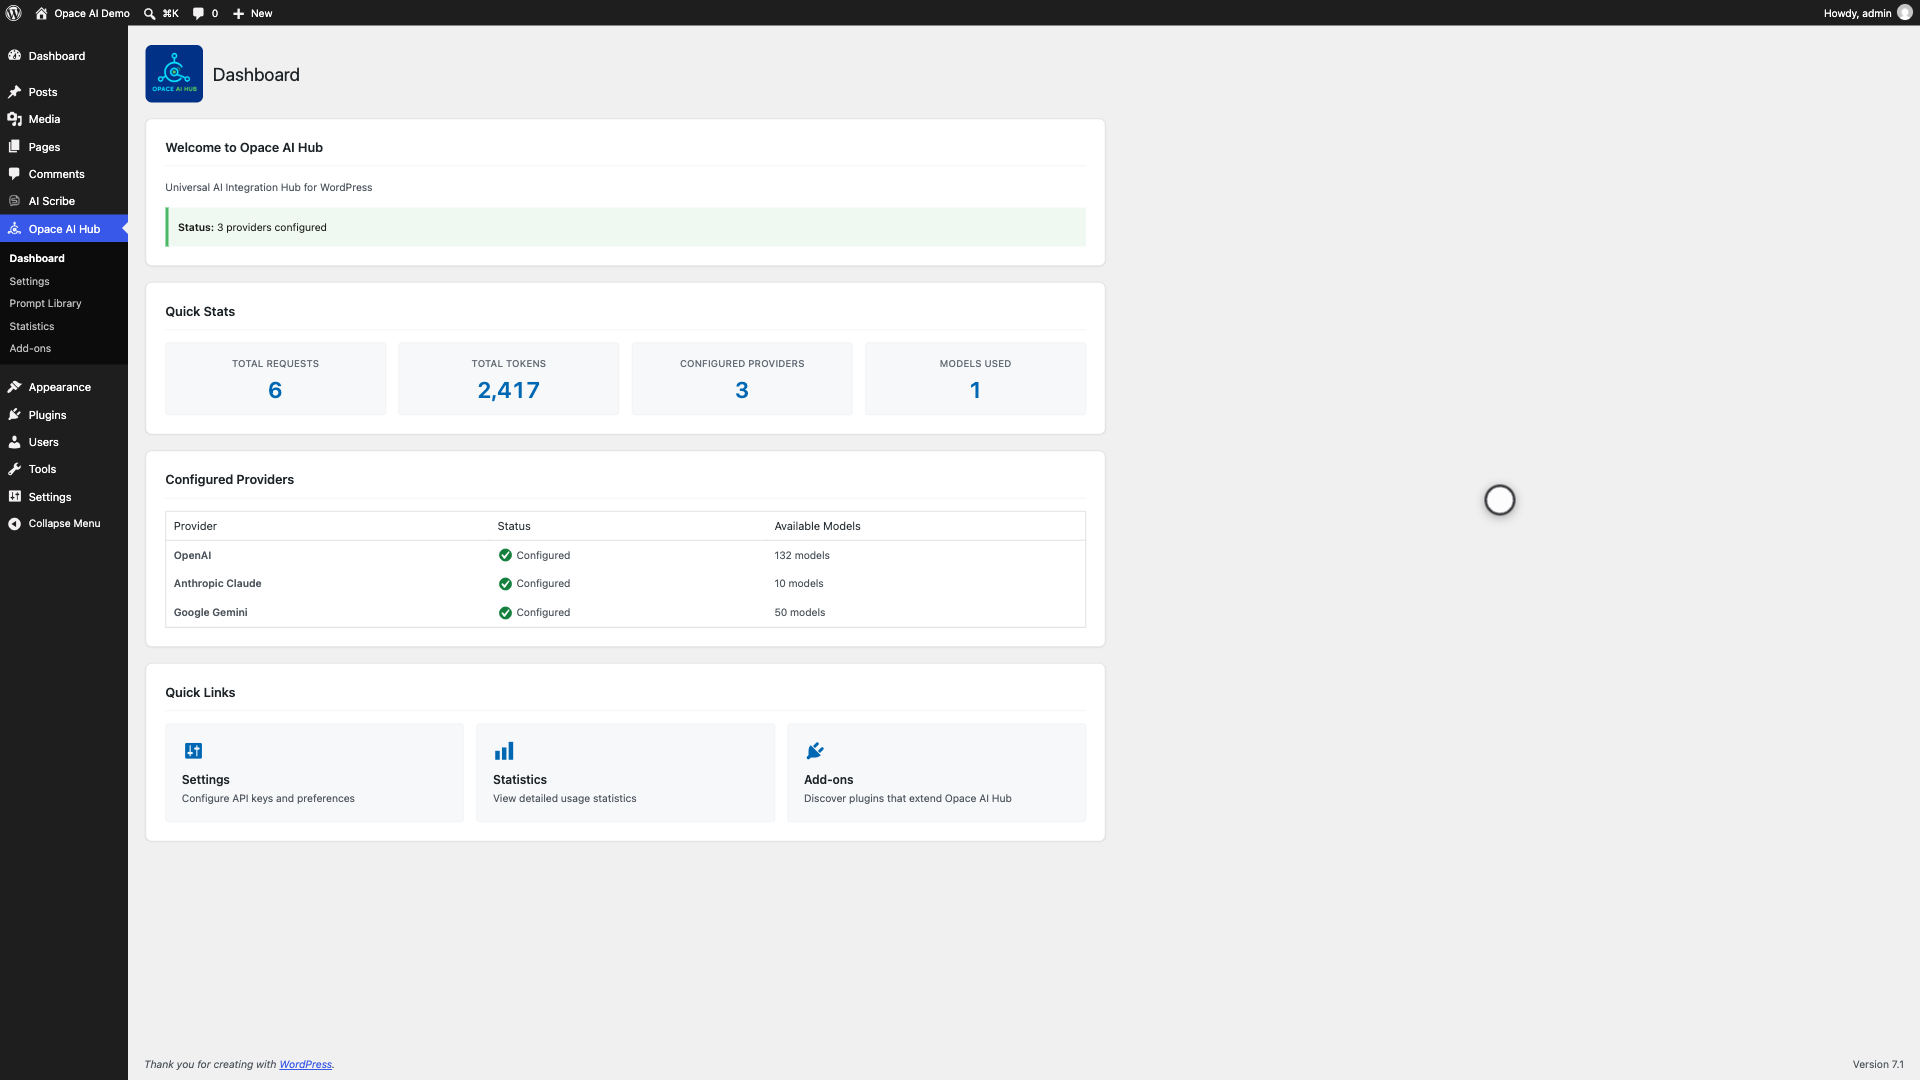
Task: Click the ⌘K search shortcut label
Action: click(170, 14)
